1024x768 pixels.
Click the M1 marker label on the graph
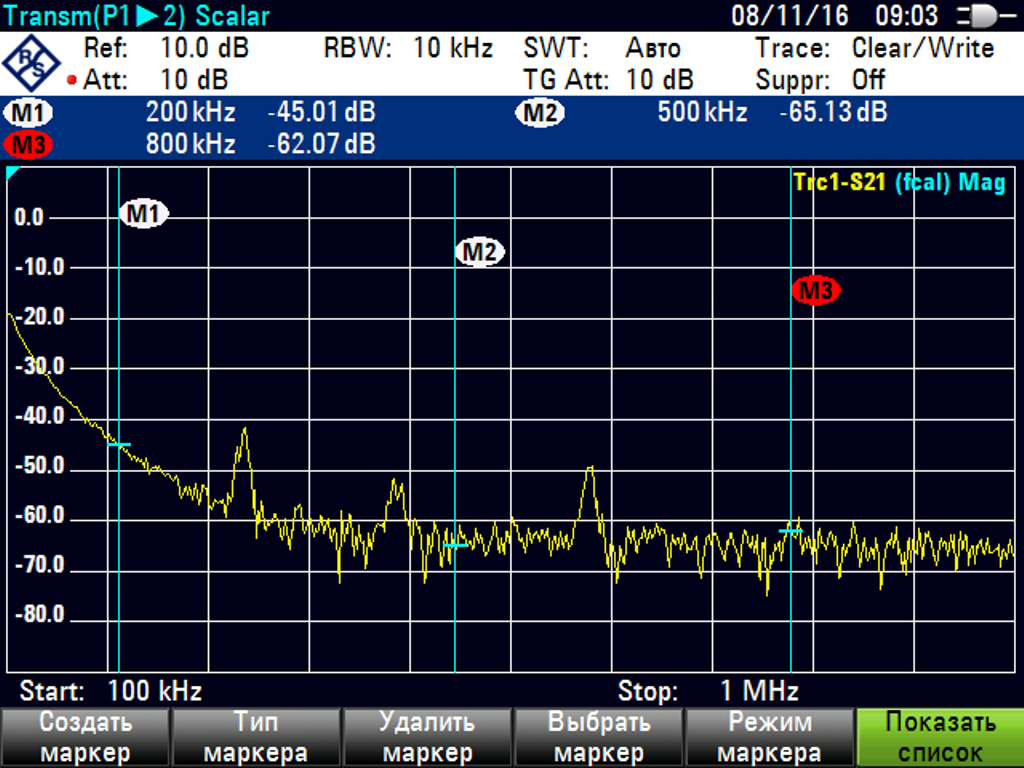144,213
